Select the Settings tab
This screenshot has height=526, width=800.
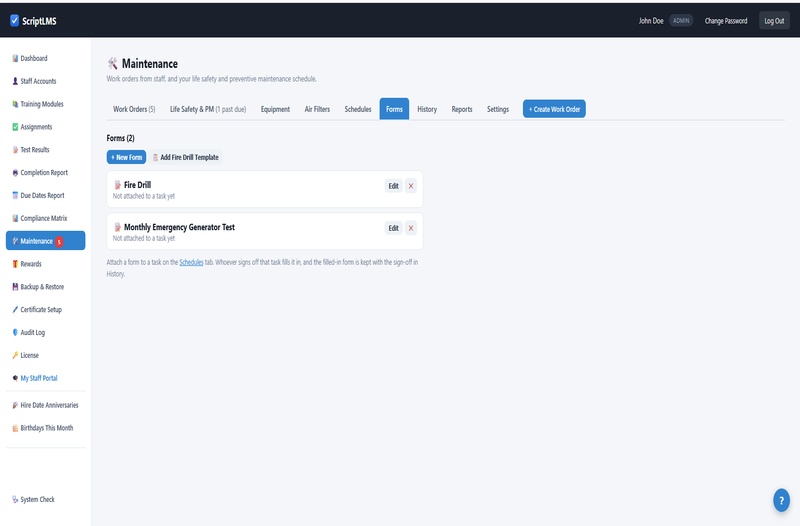(x=497, y=109)
